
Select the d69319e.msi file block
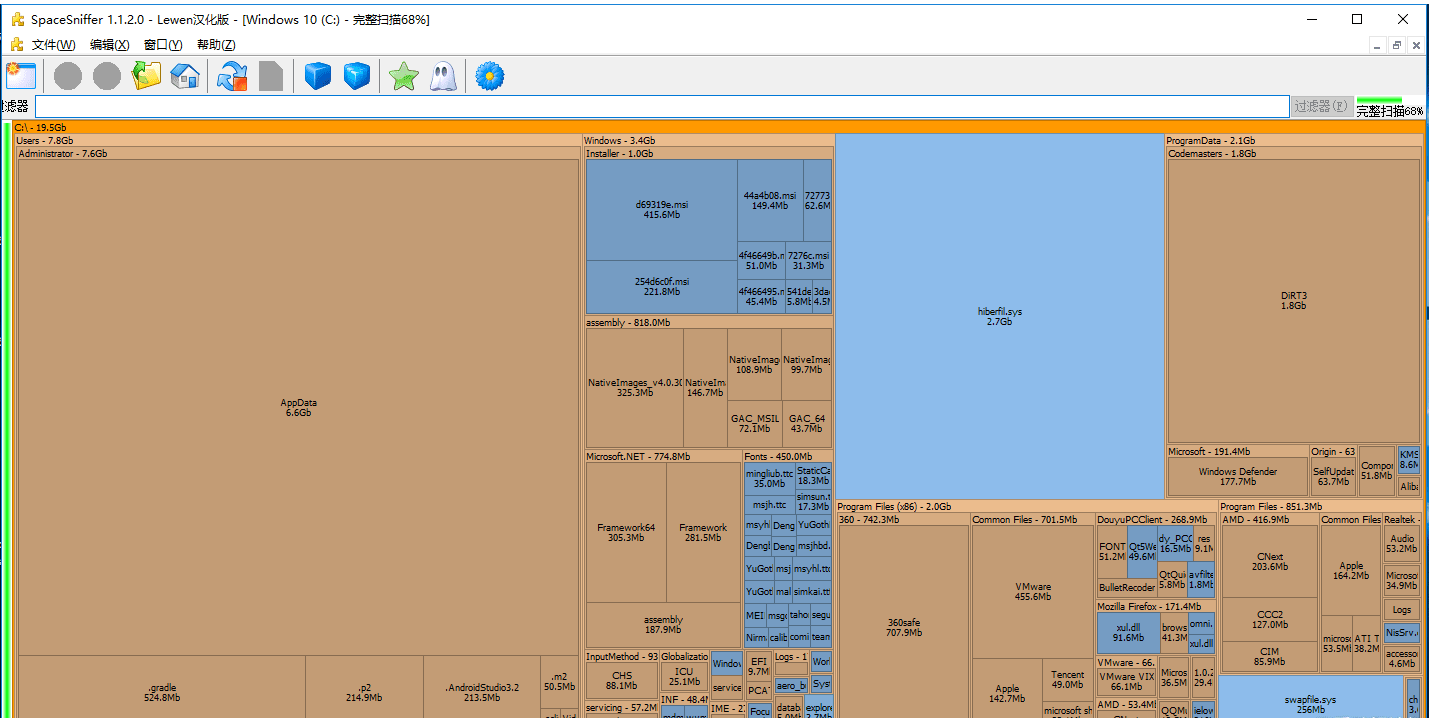[x=662, y=210]
